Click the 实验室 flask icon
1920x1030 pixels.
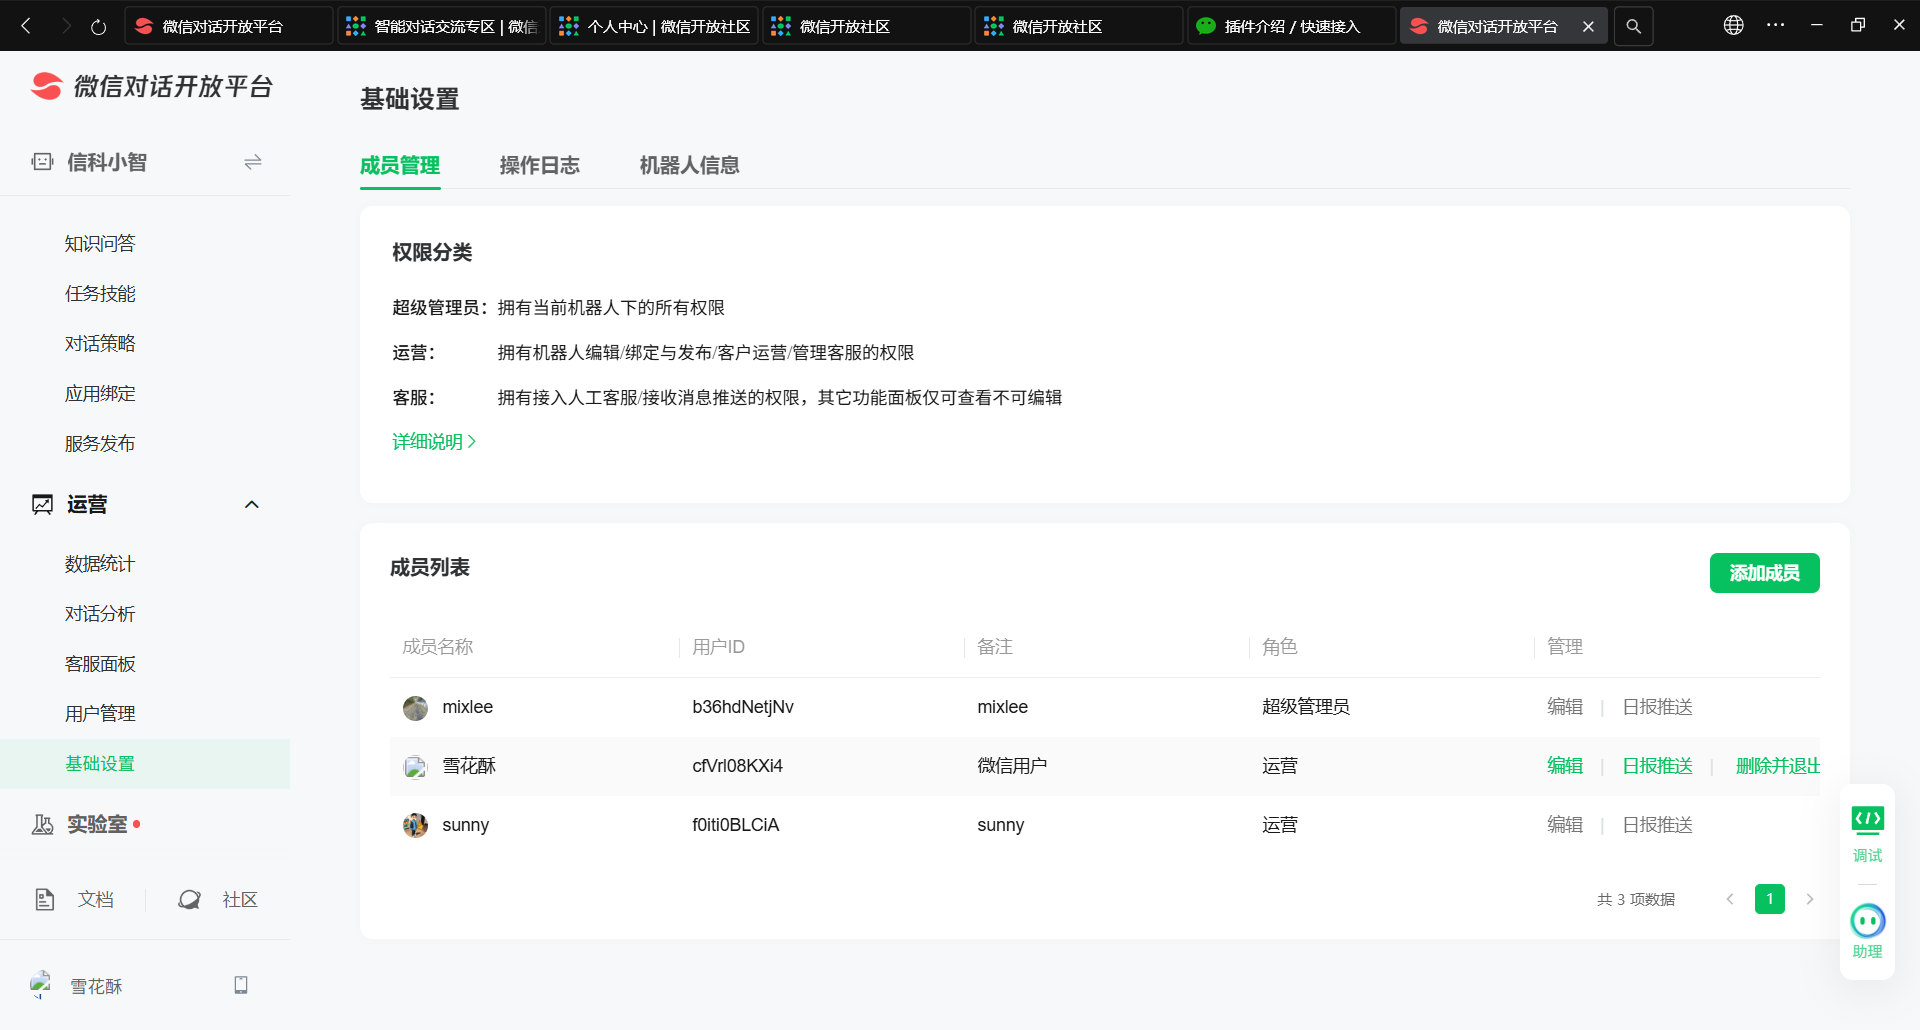tap(42, 825)
